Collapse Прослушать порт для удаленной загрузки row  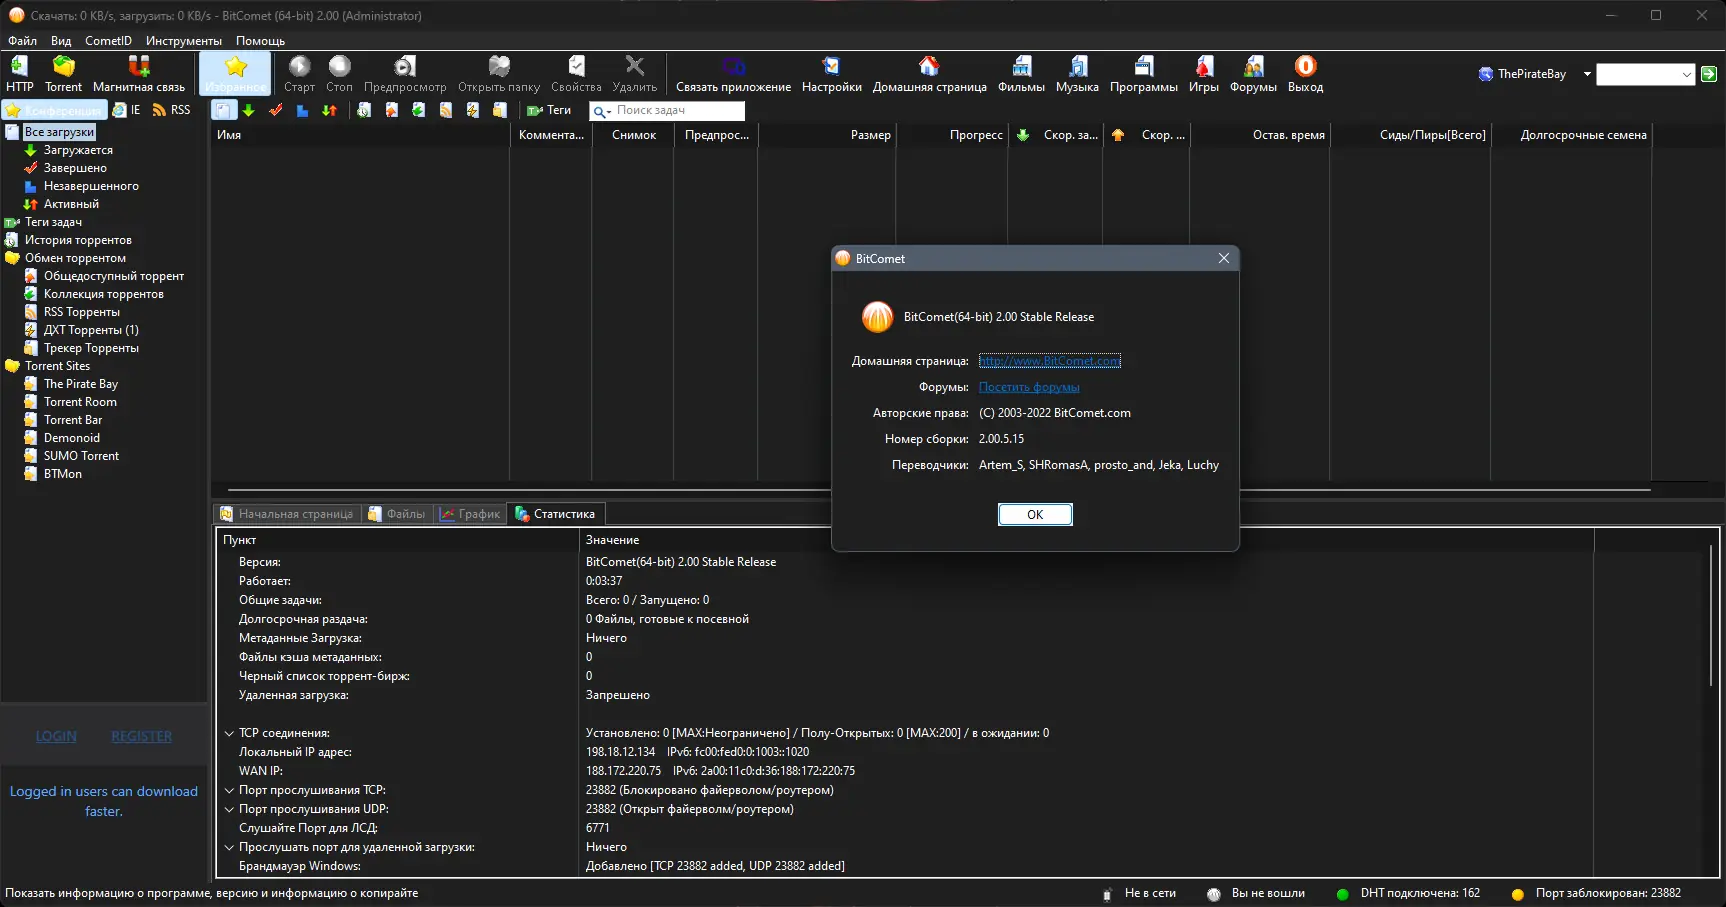229,847
